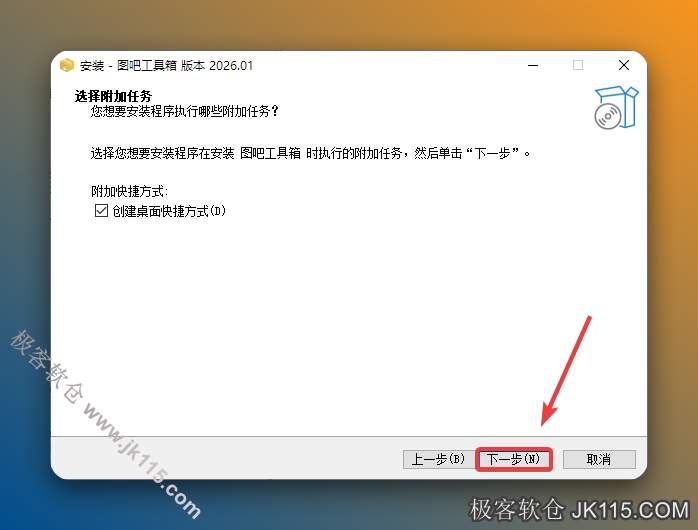Viewport: 698px width, 530px height.
Task: Minimize the installer window
Action: [533, 65]
